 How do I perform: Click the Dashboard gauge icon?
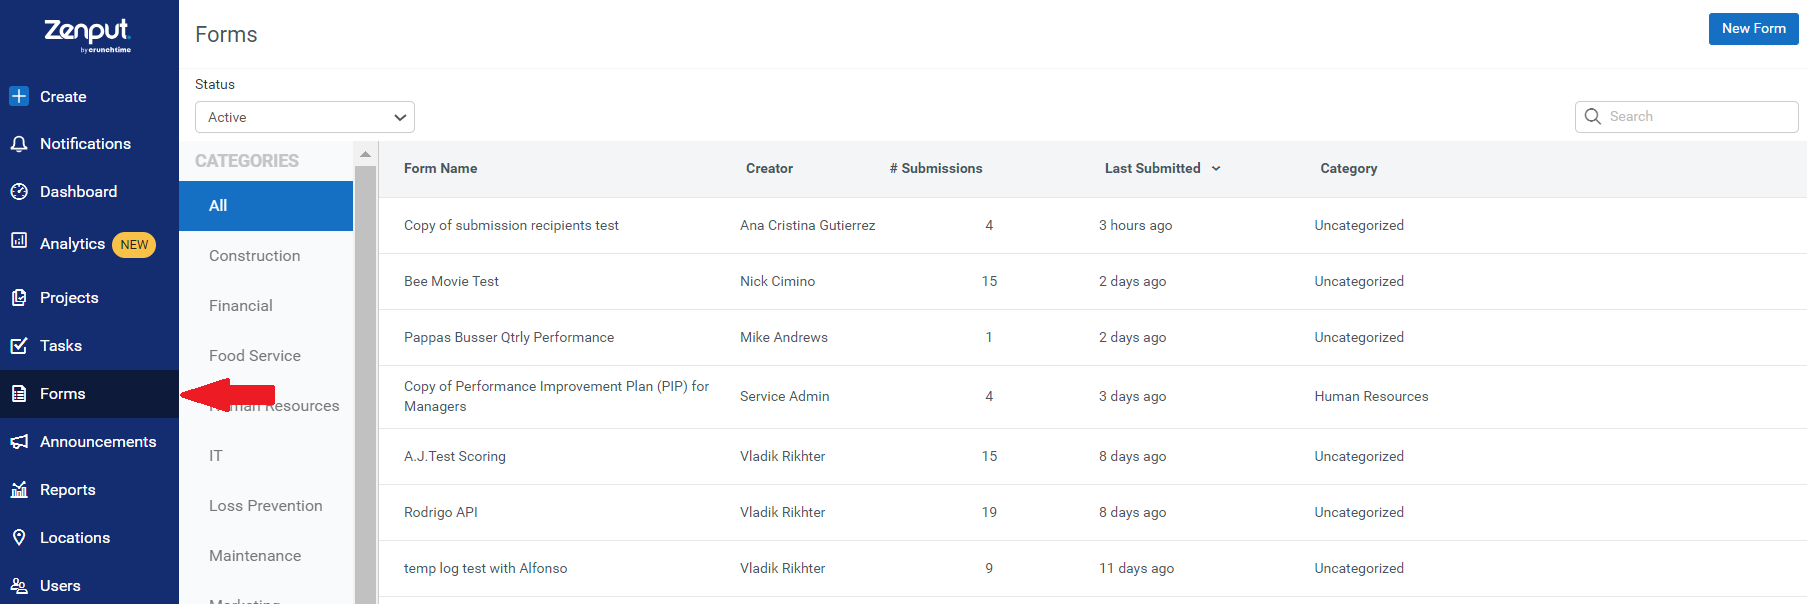pos(19,191)
